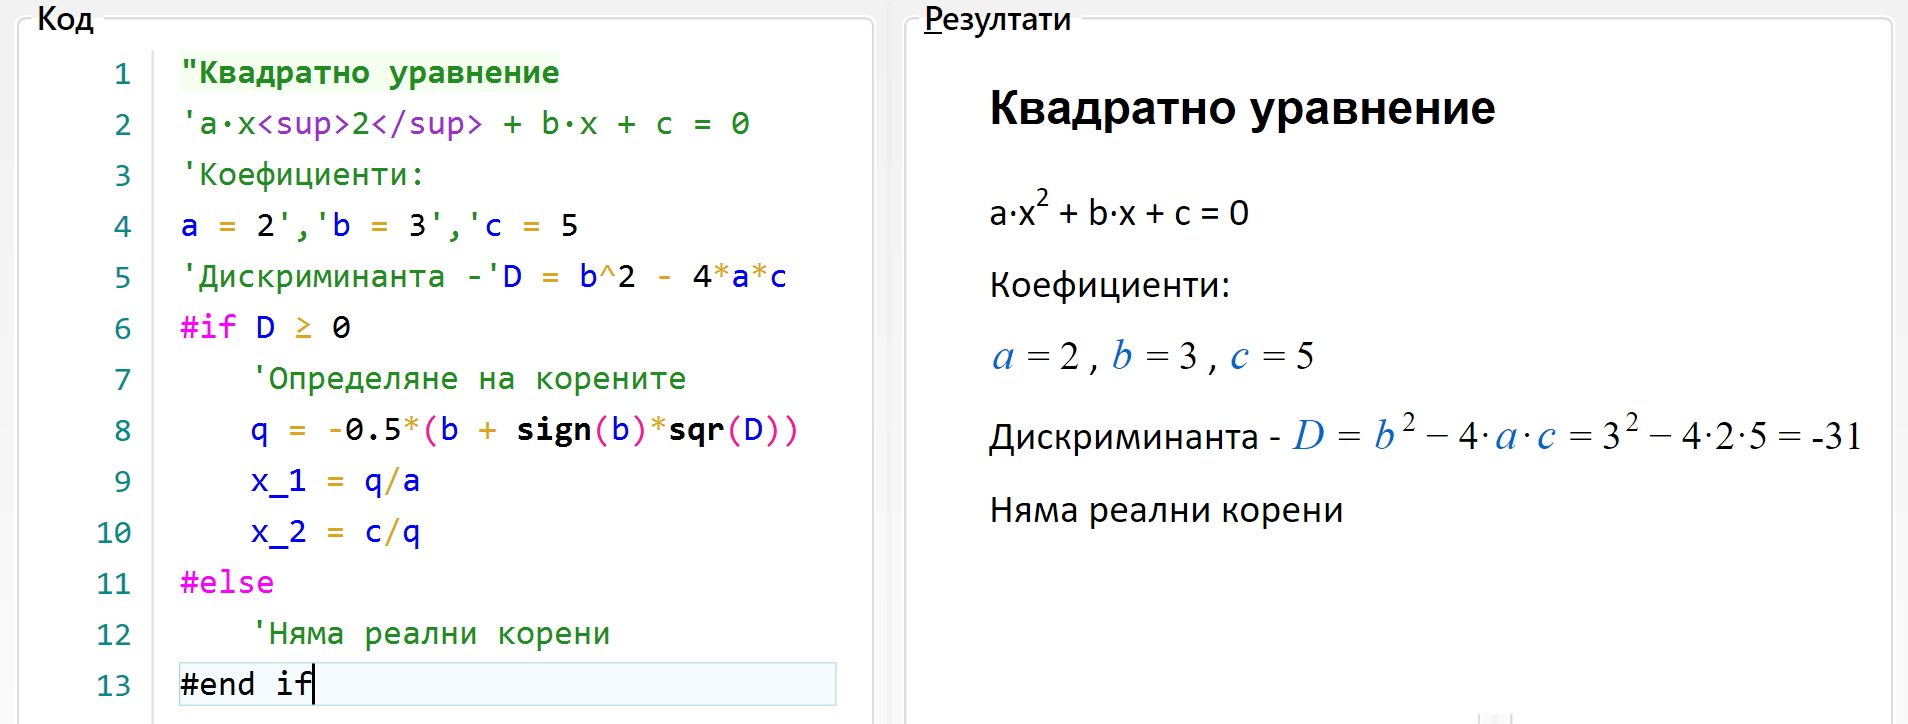The width and height of the screenshot is (1908, 724).
Task: Click the x_2 = c/q line
Action: pyautogui.click(x=335, y=532)
